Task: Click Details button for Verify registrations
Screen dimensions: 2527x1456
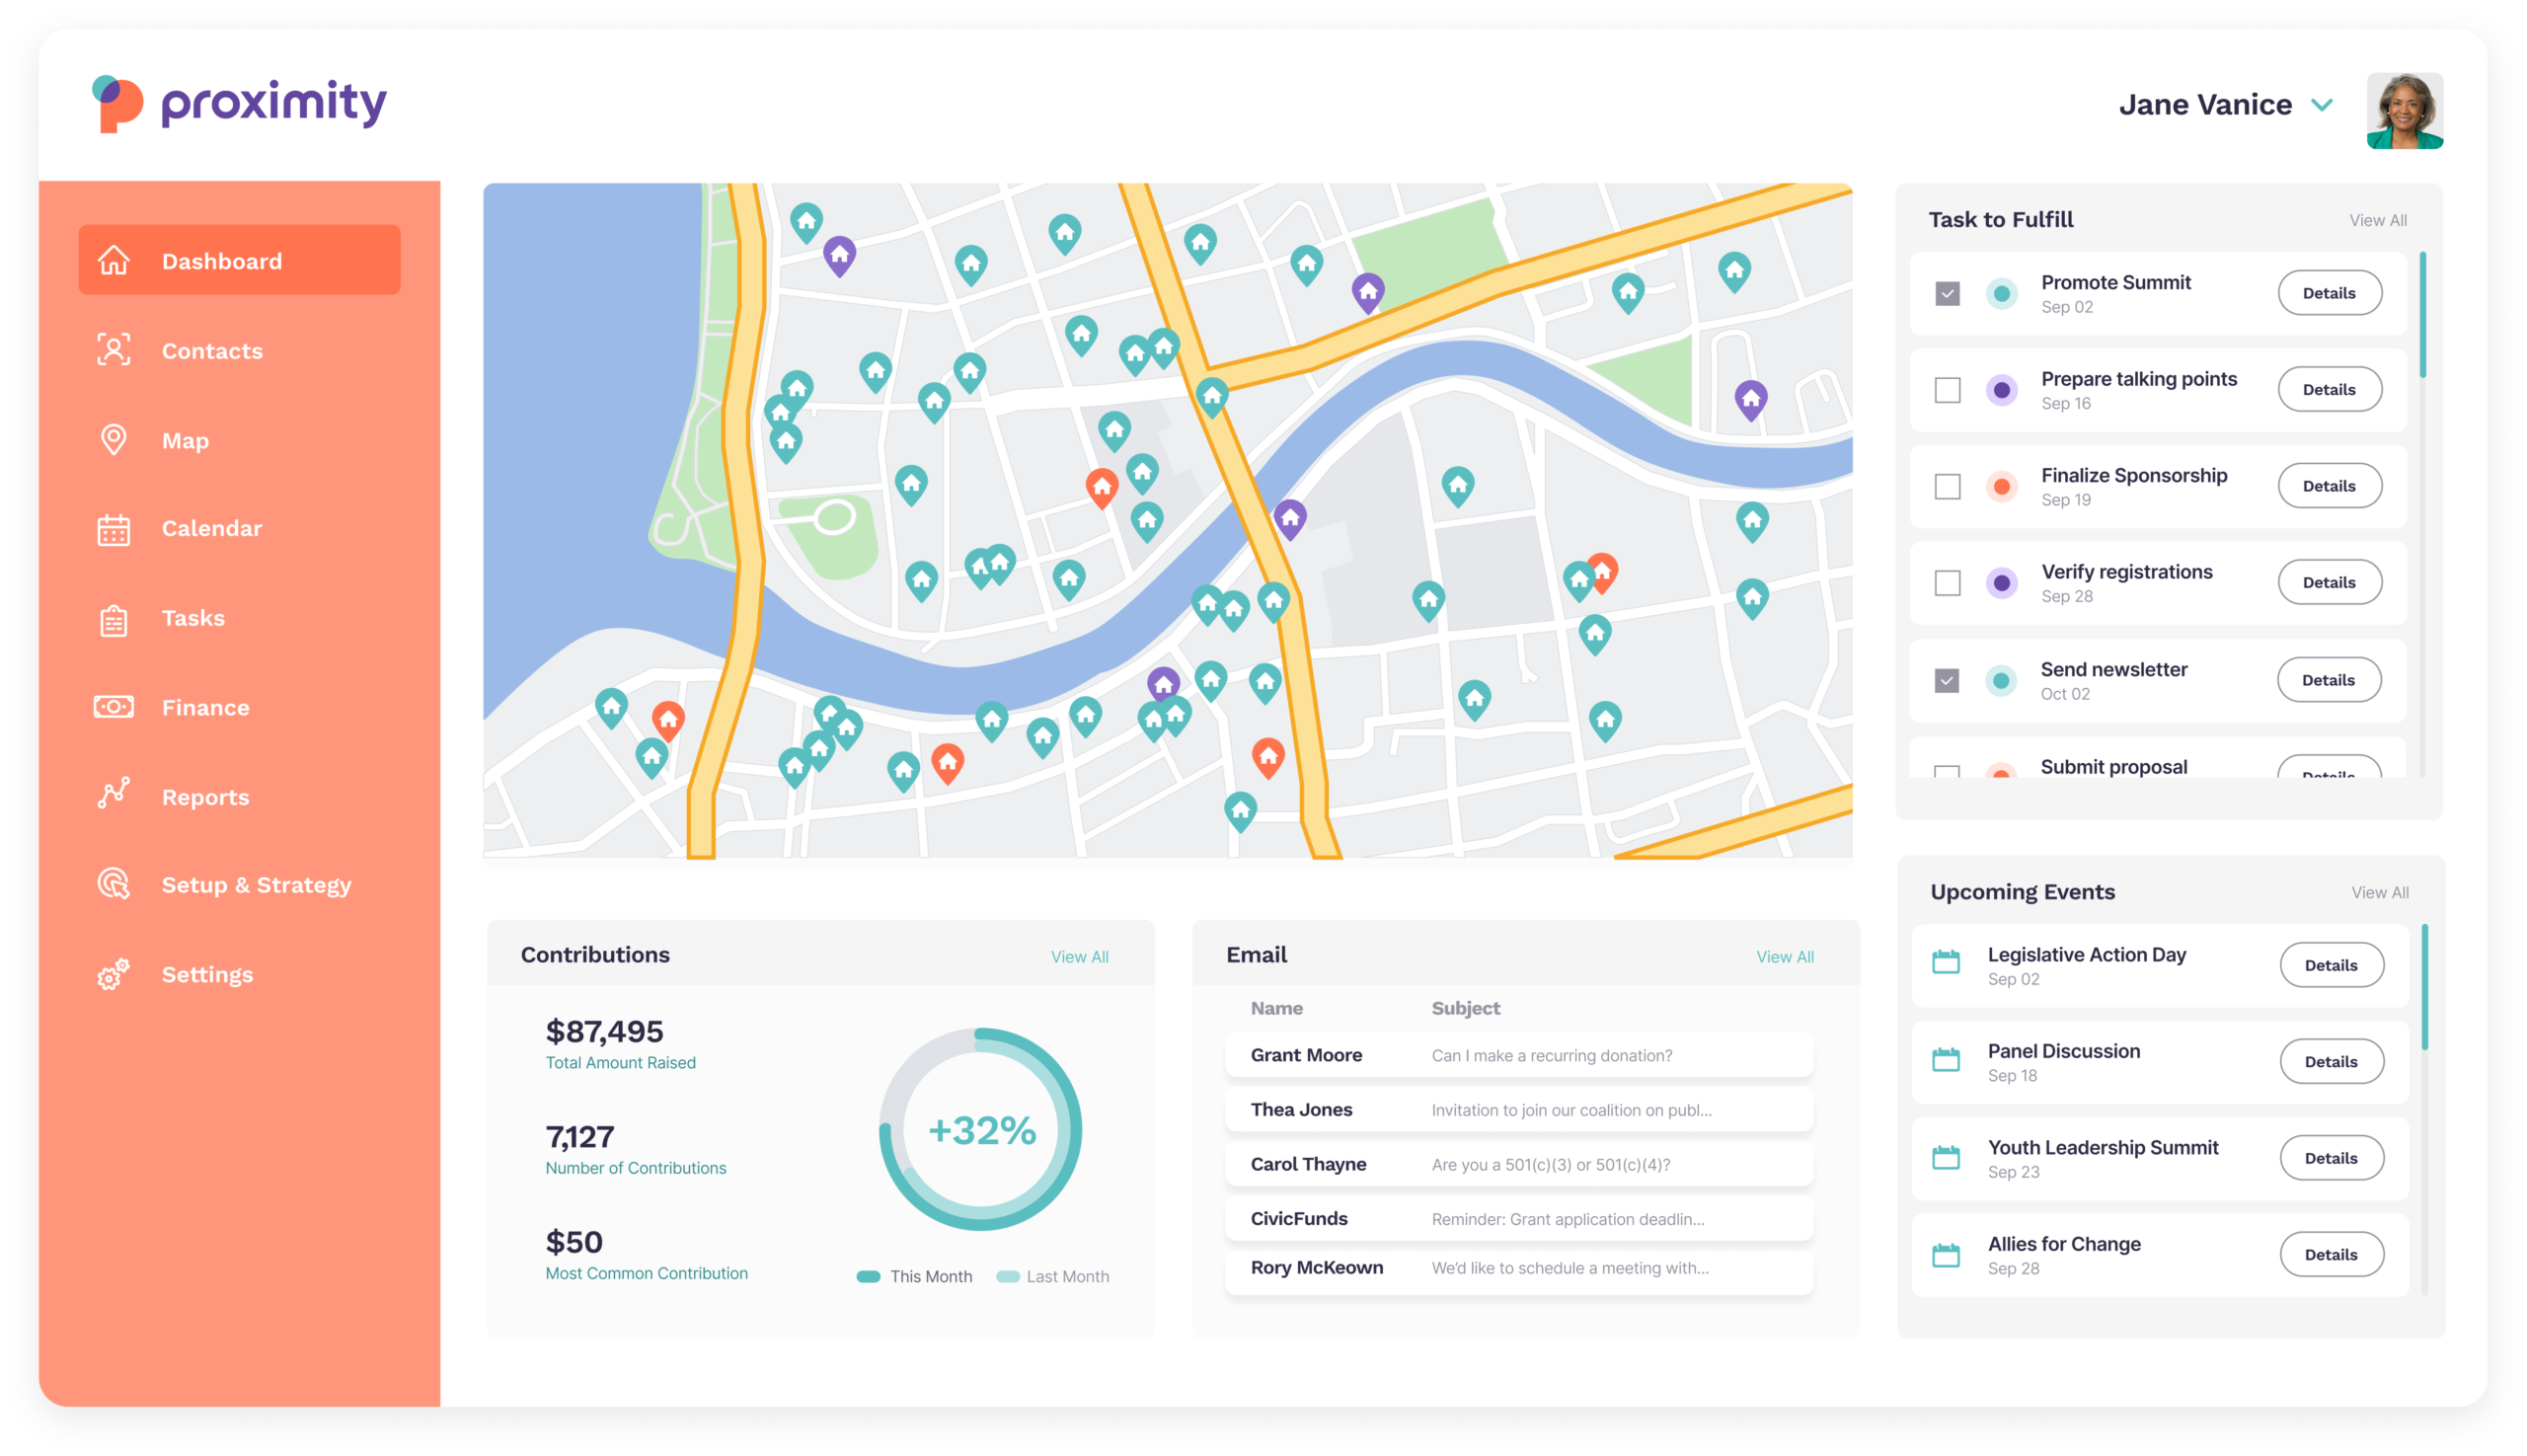Action: pyautogui.click(x=2328, y=583)
